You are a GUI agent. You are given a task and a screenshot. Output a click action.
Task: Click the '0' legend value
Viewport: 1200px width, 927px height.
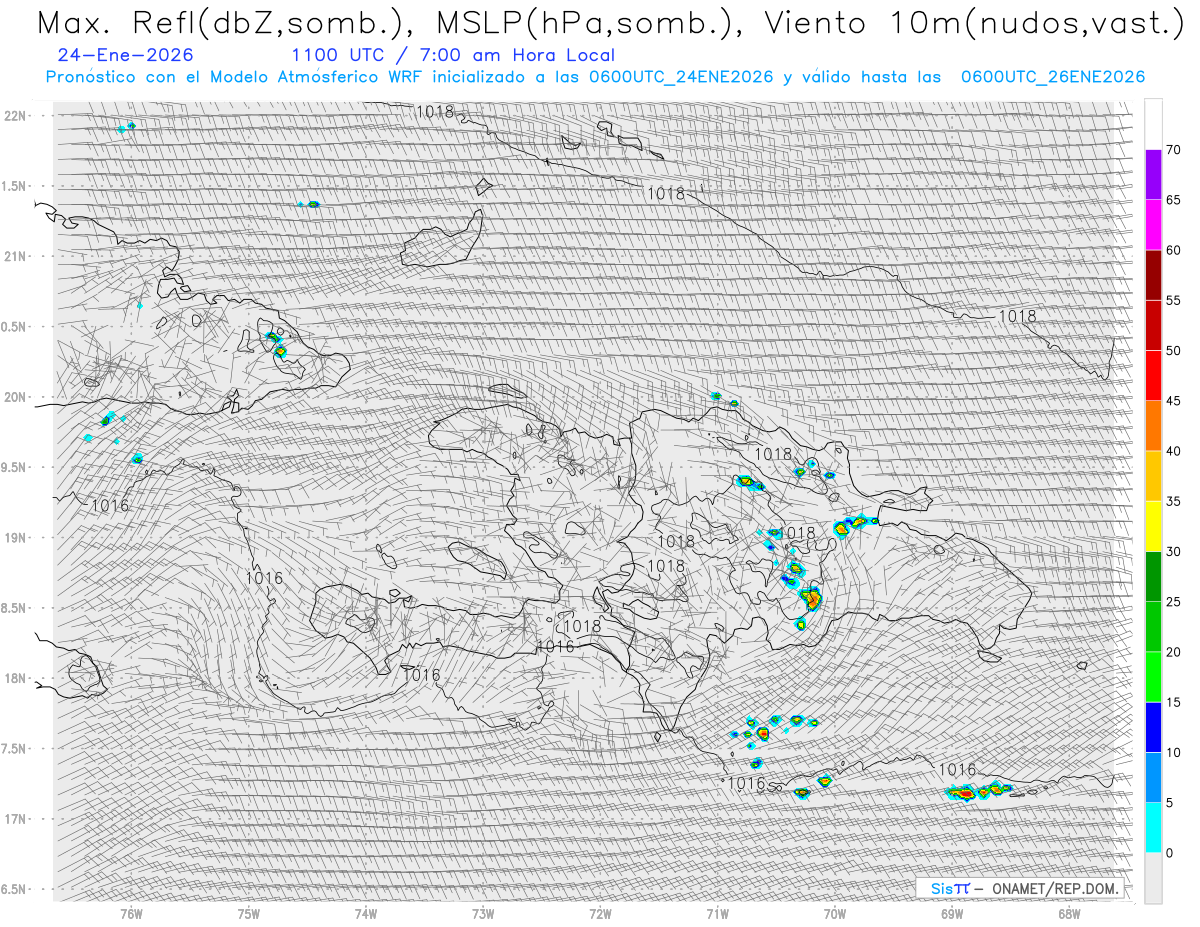(1169, 853)
